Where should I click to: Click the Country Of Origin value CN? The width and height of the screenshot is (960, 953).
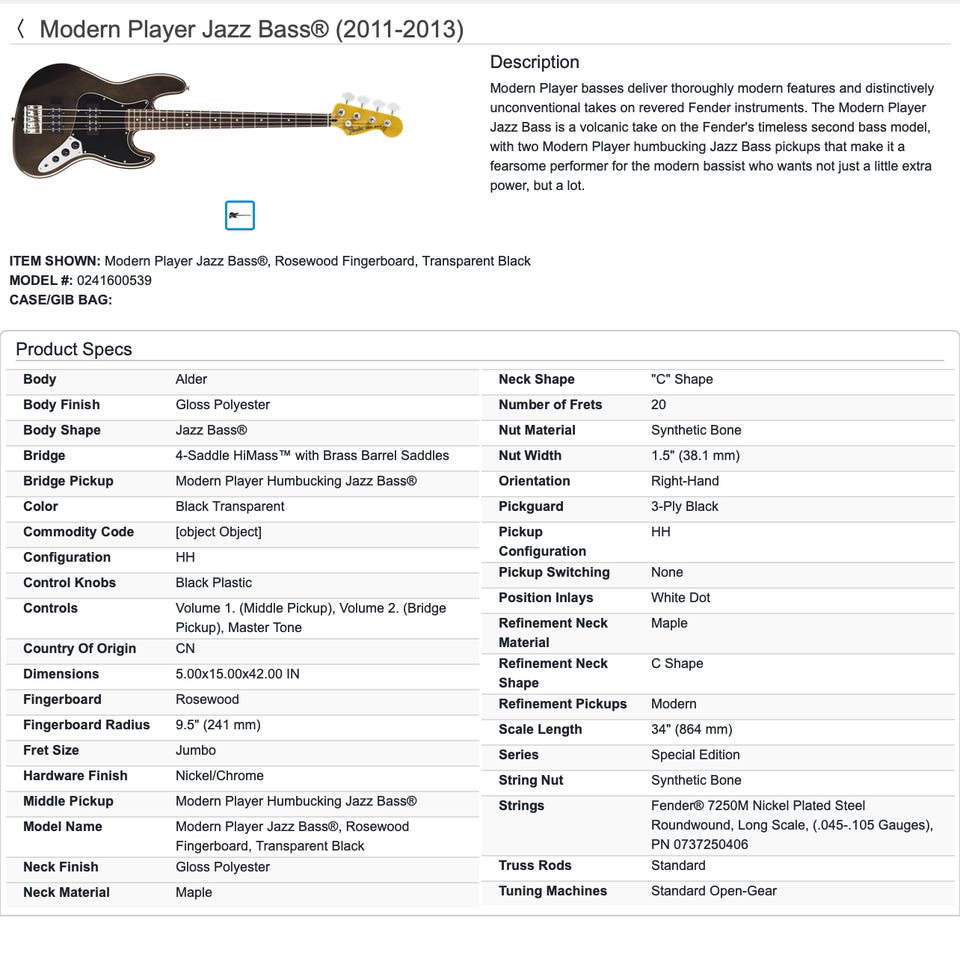point(185,648)
